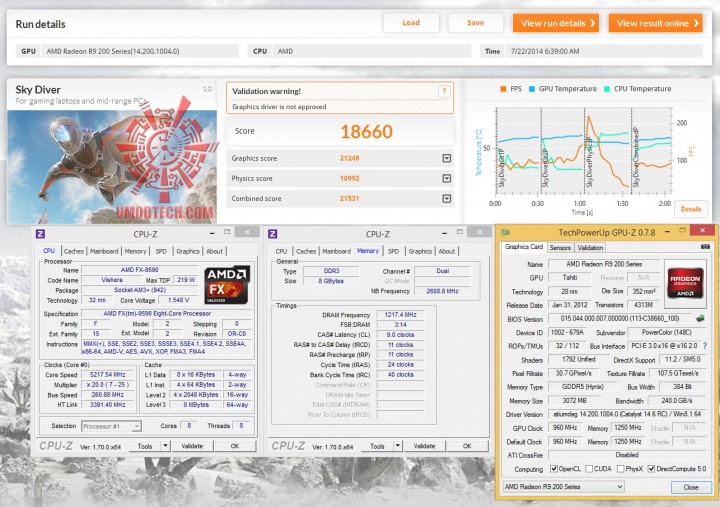The image size is (720, 507).
Task: Click OK in the CPU tab CPU-Z window
Action: 235,445
